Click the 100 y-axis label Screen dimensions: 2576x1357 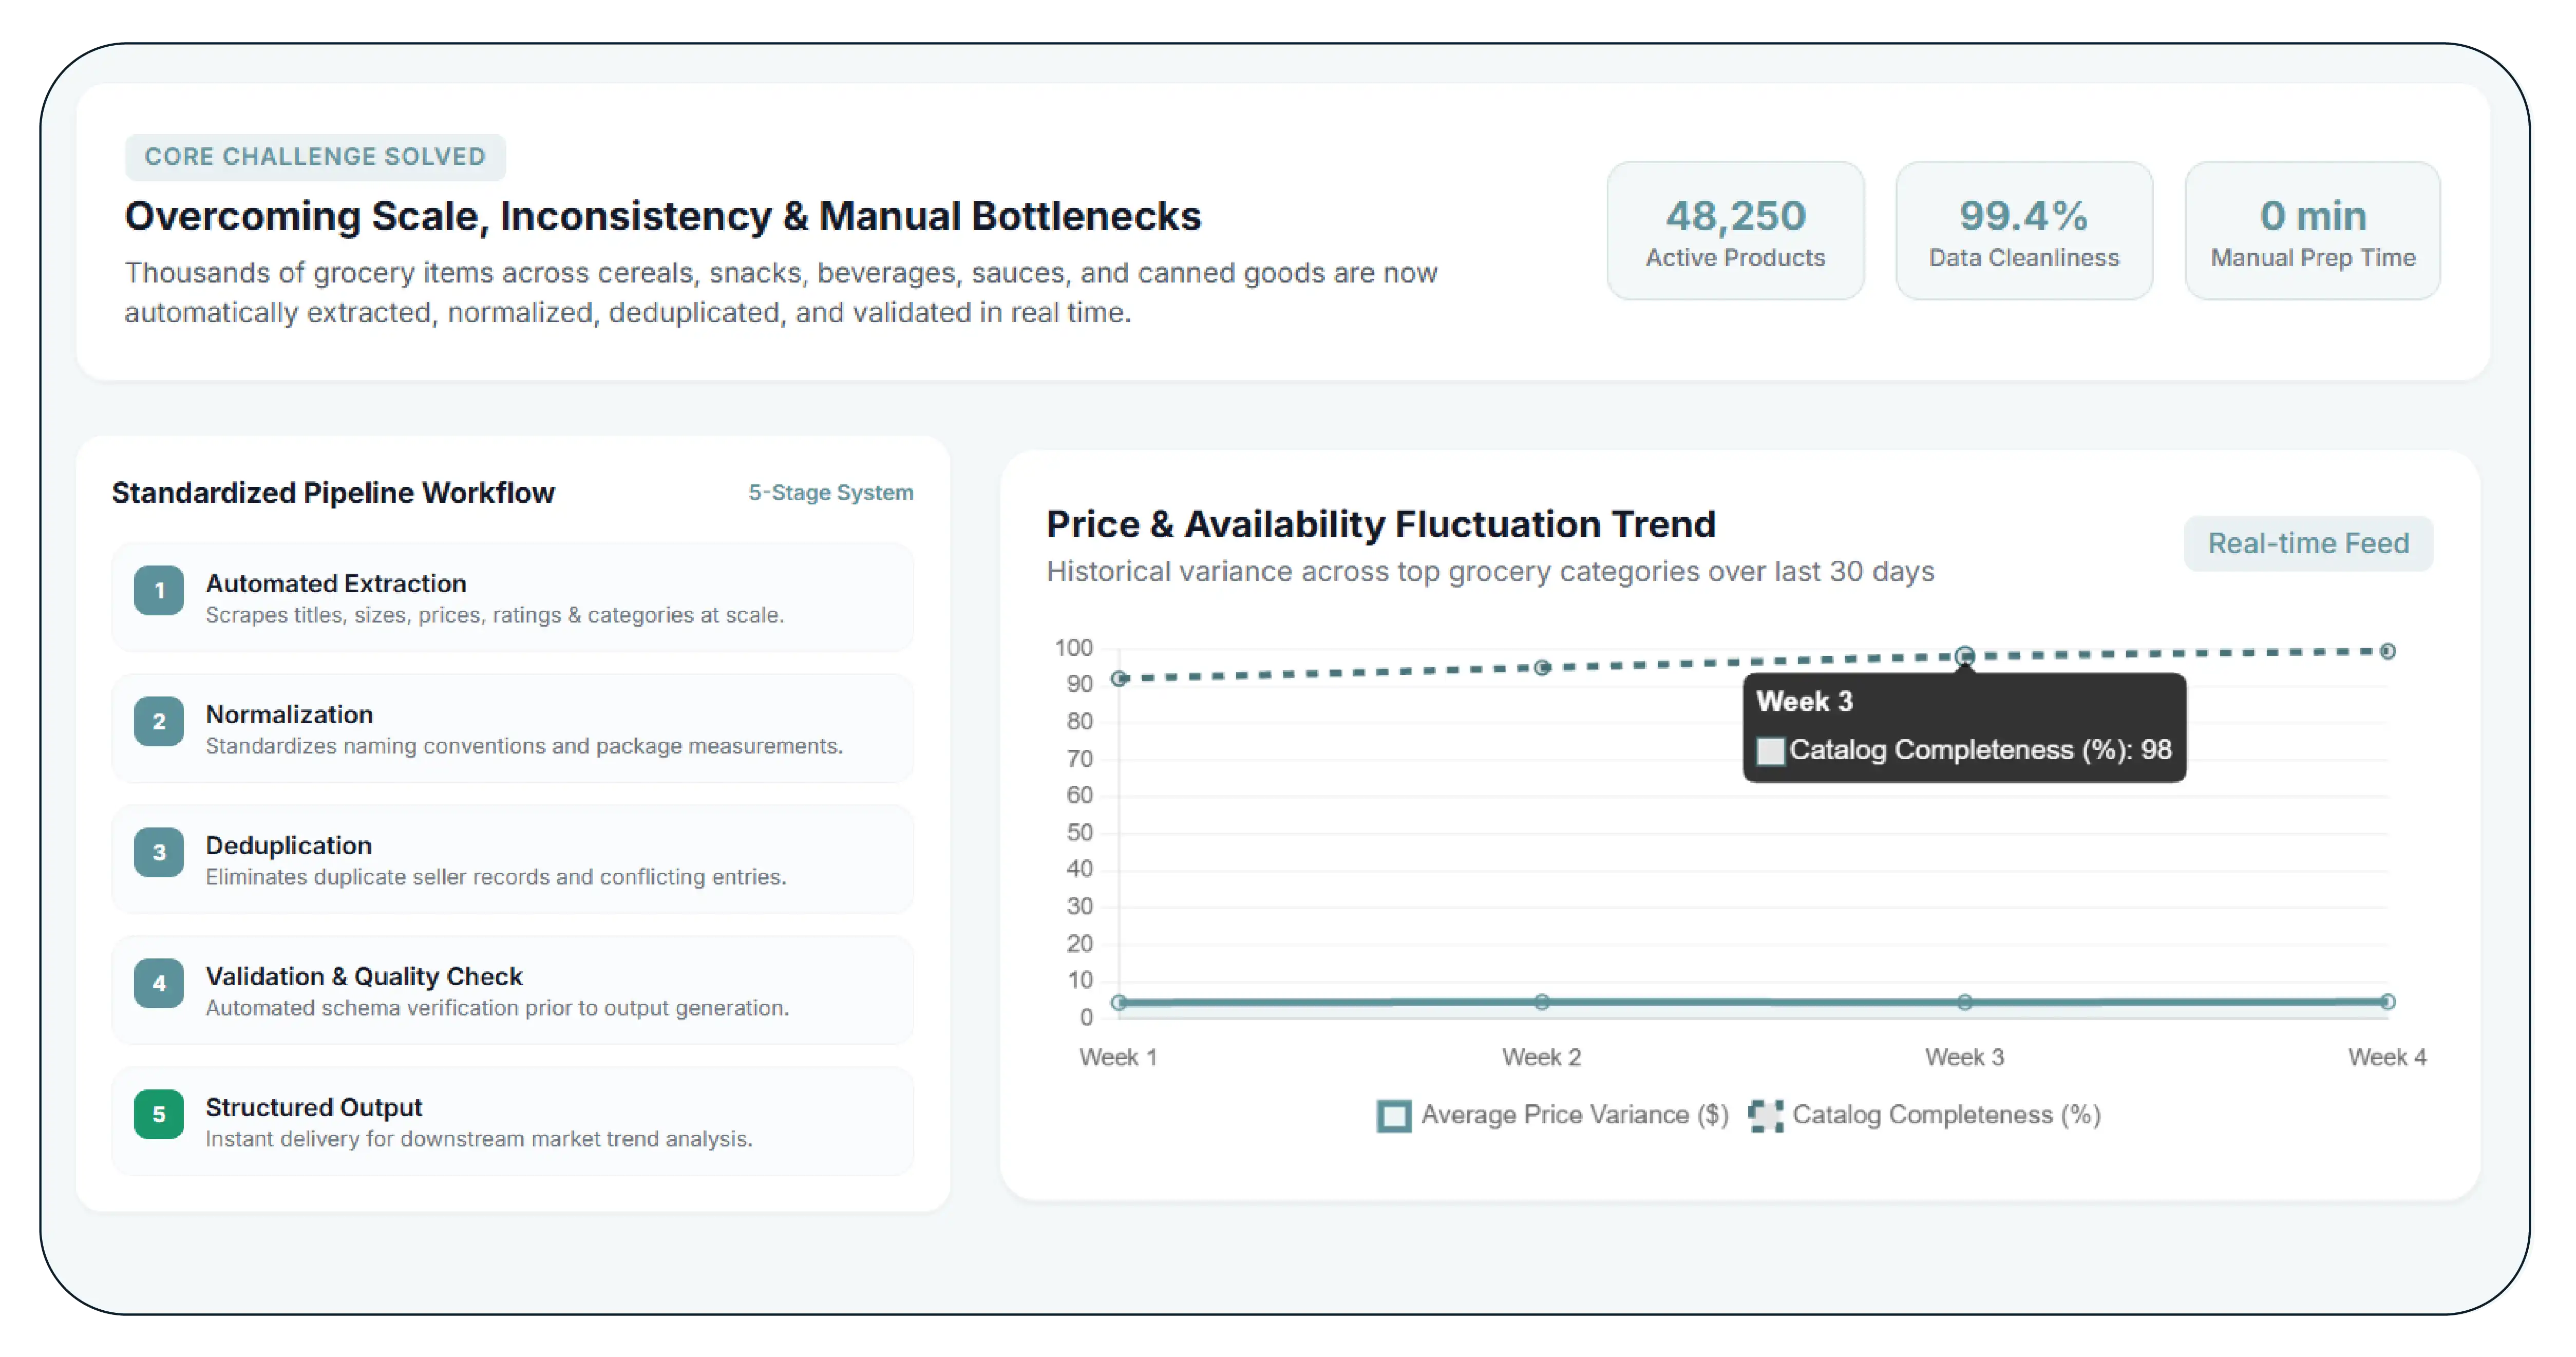pyautogui.click(x=1074, y=648)
